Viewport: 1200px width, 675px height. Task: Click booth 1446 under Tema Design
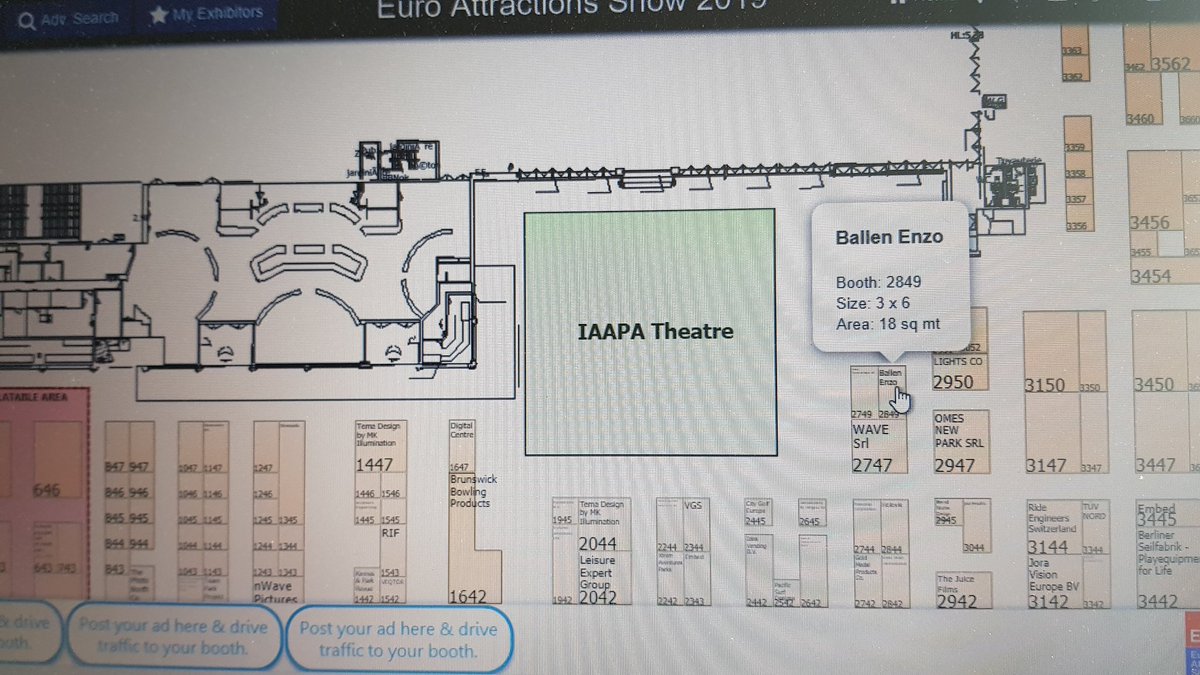point(367,487)
